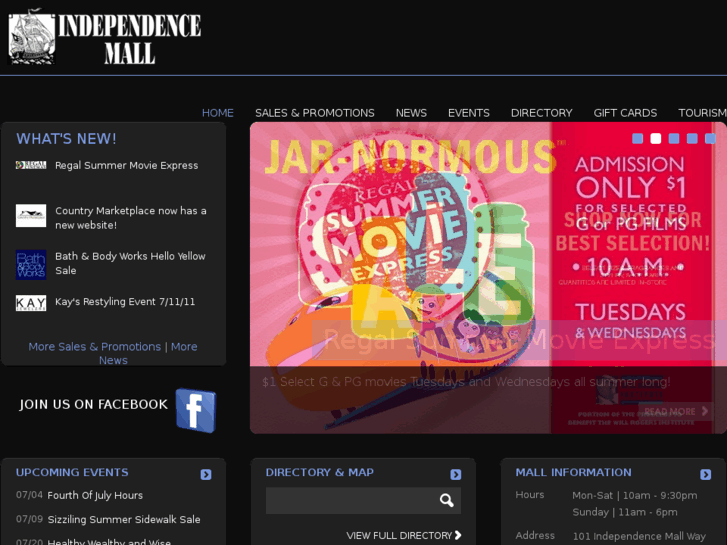Go to the Home menu item
This screenshot has width=727, height=545.
point(217,113)
